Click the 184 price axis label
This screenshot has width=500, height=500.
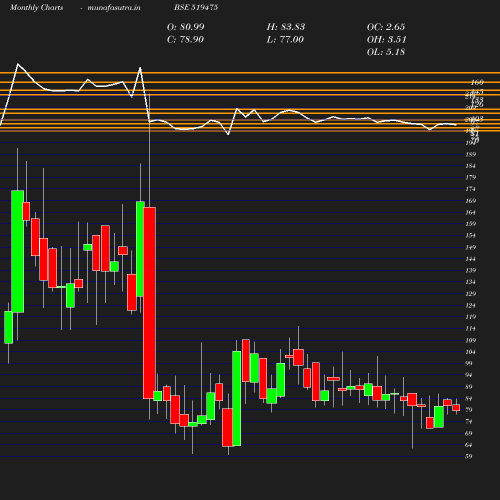pyautogui.click(x=471, y=166)
